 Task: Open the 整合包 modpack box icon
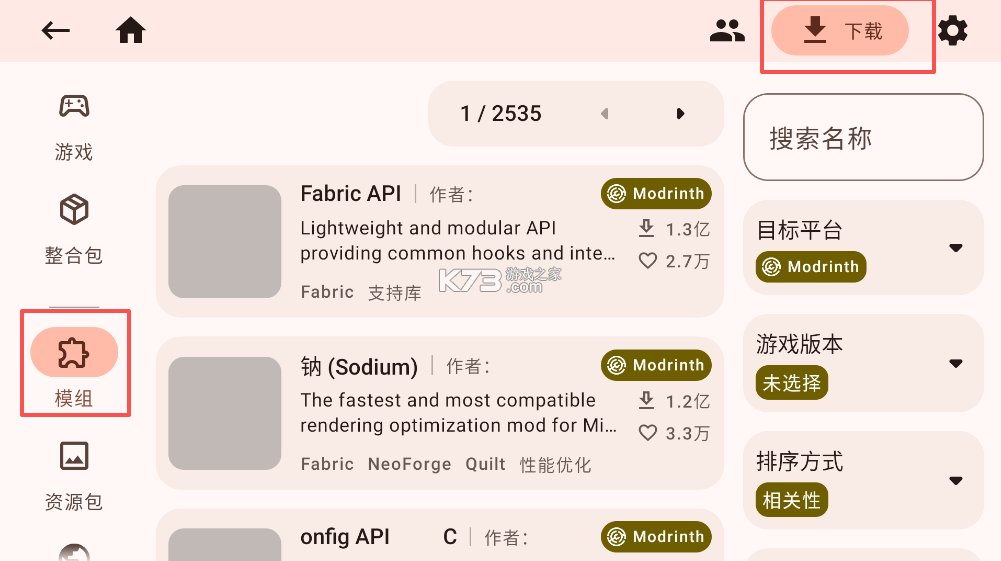pos(74,210)
